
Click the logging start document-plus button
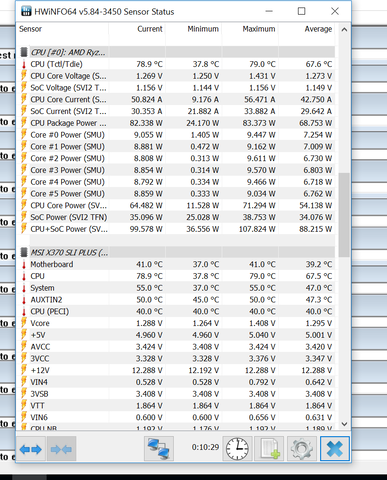pyautogui.click(x=269, y=449)
